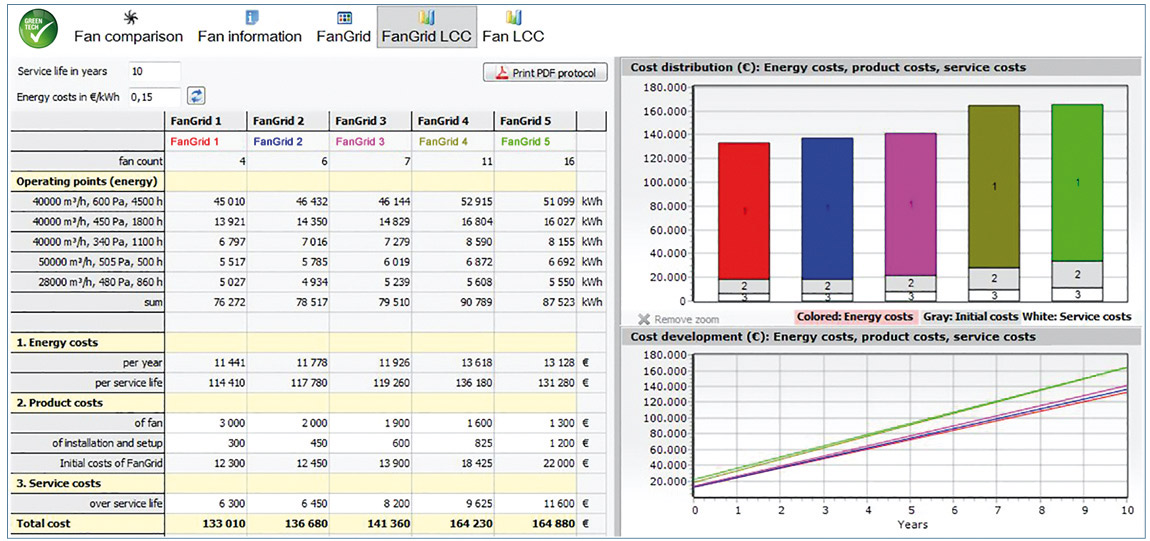The width and height of the screenshot is (1150, 541).
Task: Click the Colored: Energy costs legend label
Action: coord(855,317)
